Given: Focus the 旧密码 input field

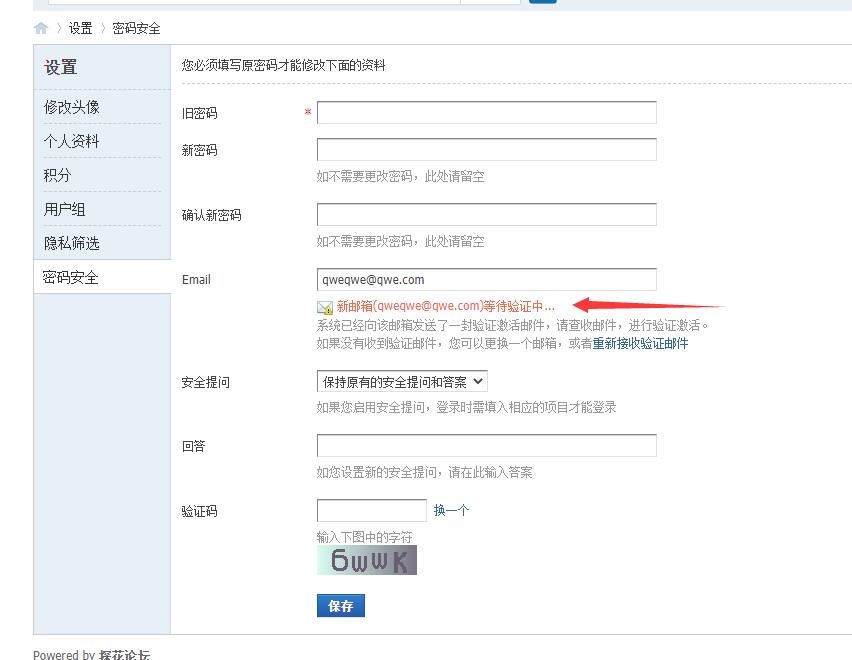Looking at the screenshot, I should [486, 113].
